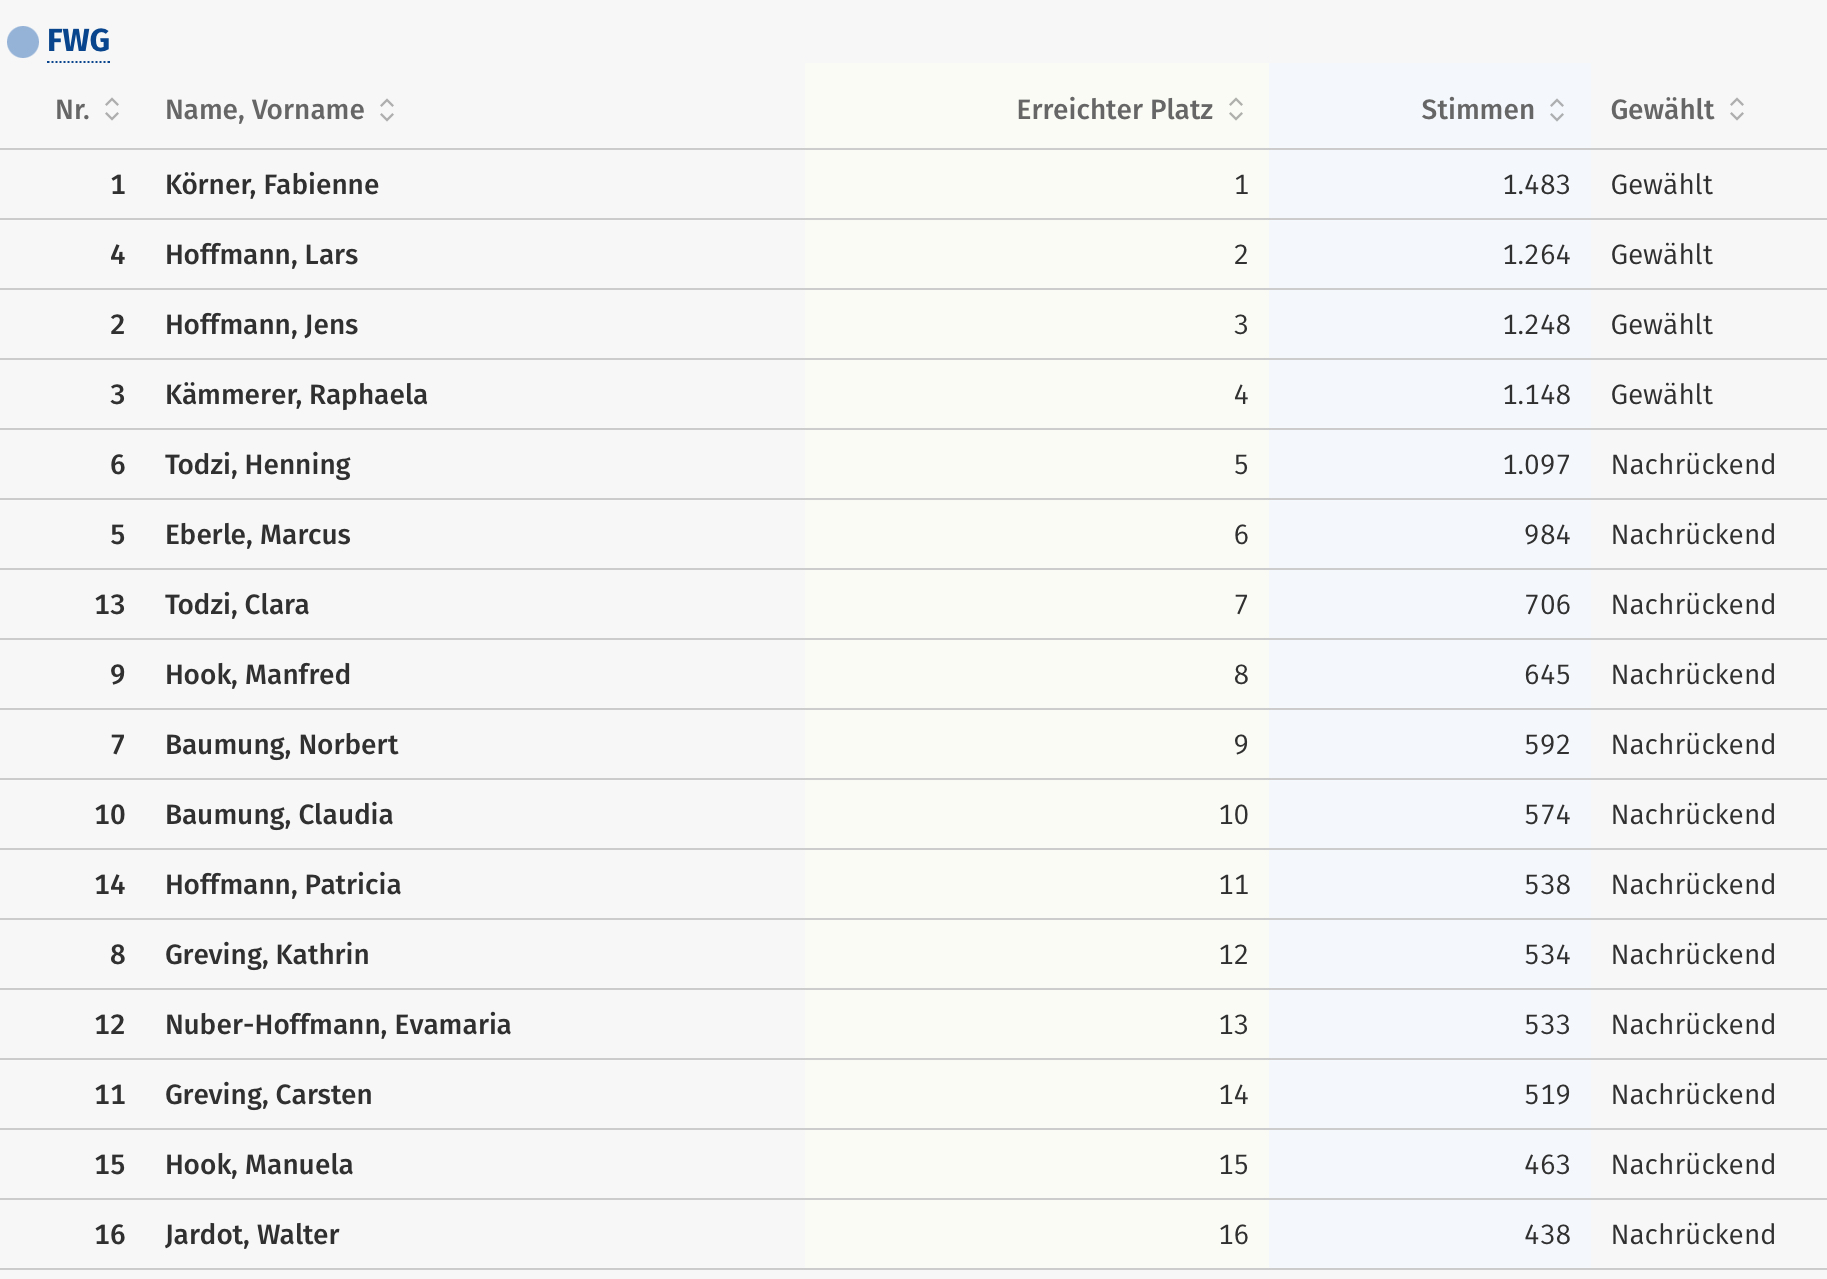Click Gewählt status for Körner, Fabienne
Image resolution: width=1827 pixels, height=1279 pixels.
[x=1661, y=185]
